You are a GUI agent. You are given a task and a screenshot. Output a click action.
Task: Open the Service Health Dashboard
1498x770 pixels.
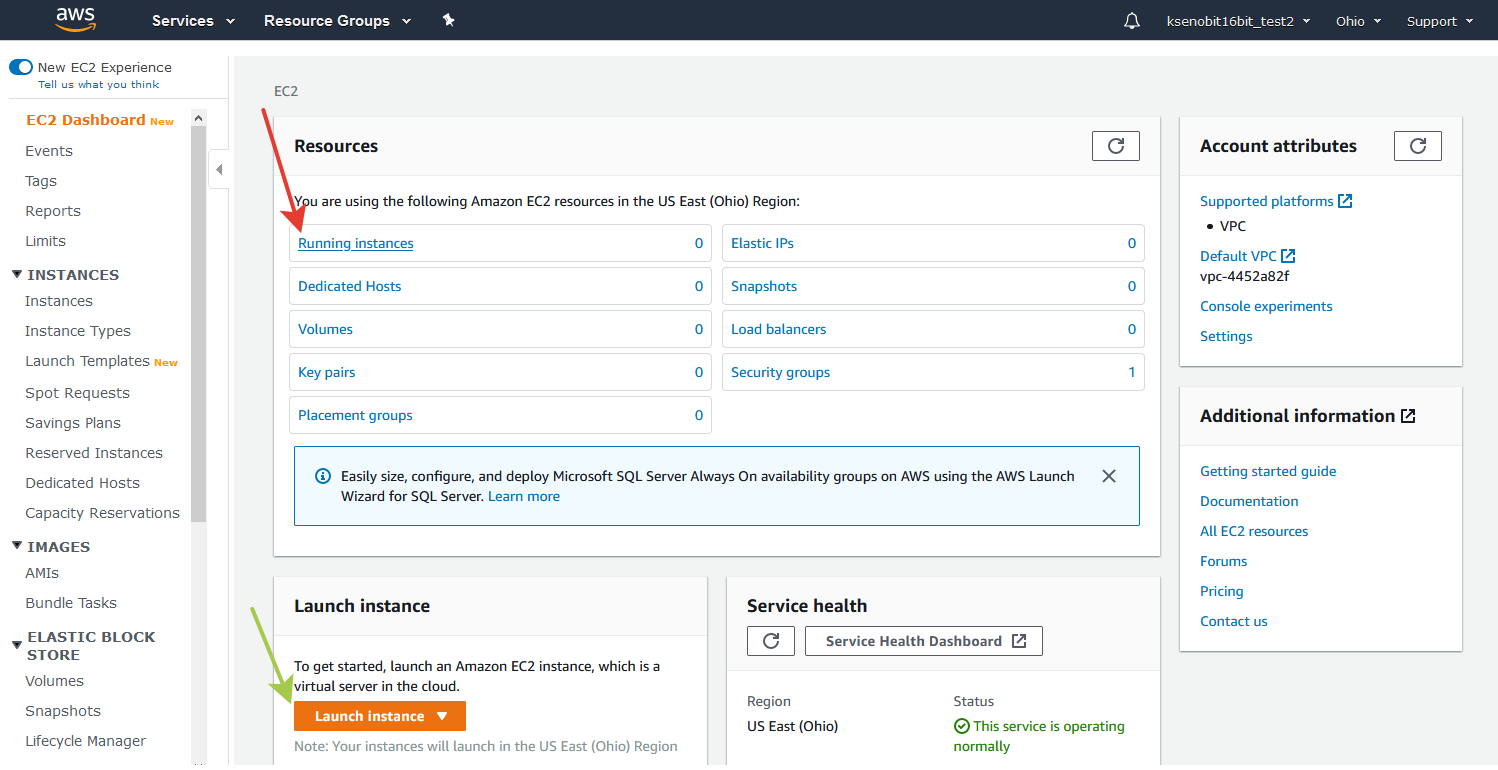[923, 641]
